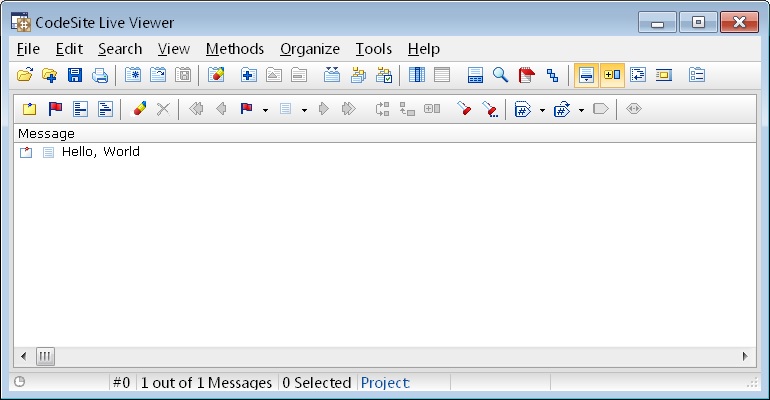Toggle the highlighted yellow plus pane button

pyautogui.click(x=612, y=75)
